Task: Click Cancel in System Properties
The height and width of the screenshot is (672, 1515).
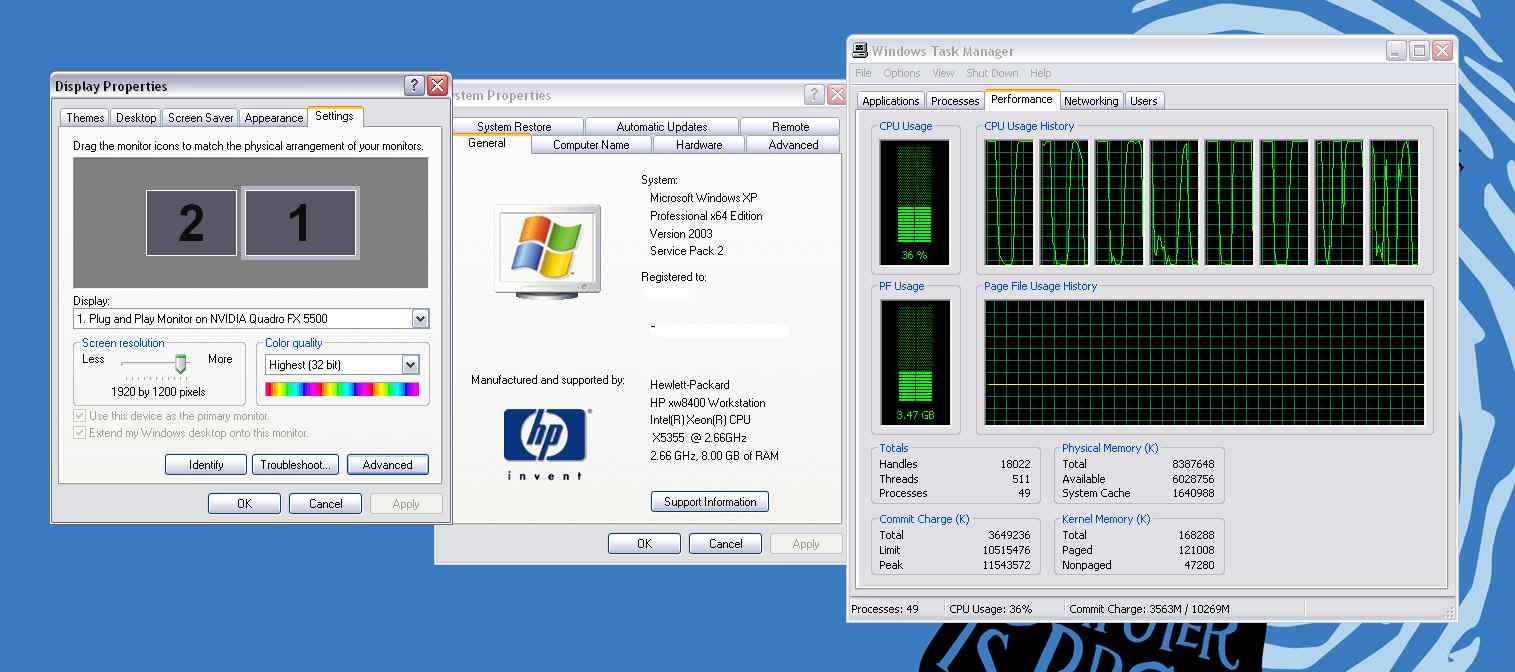Action: [x=726, y=544]
